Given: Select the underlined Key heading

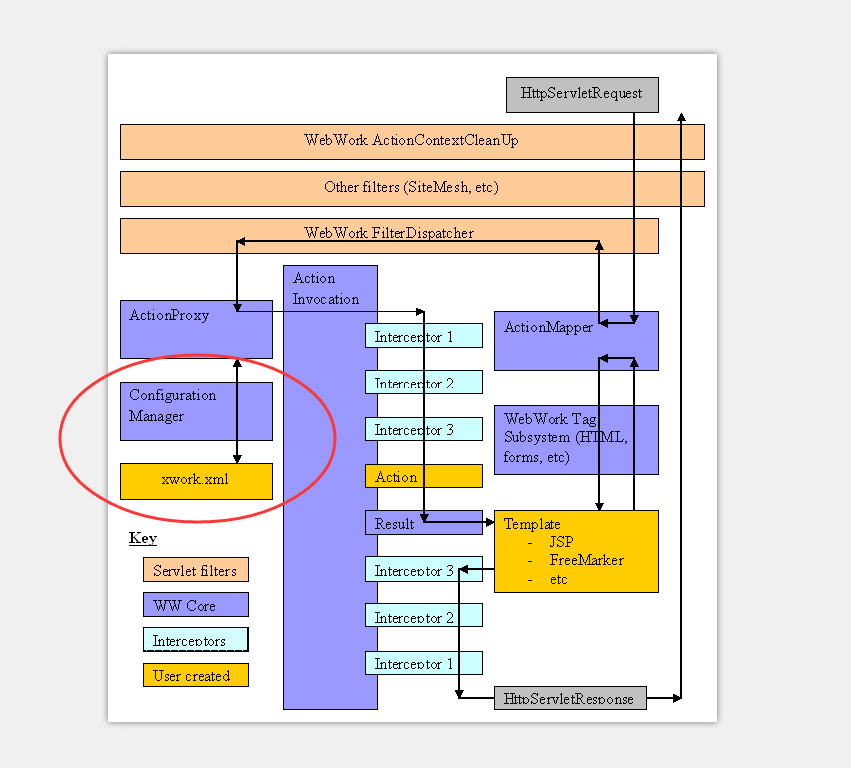Looking at the screenshot, I should click(143, 538).
